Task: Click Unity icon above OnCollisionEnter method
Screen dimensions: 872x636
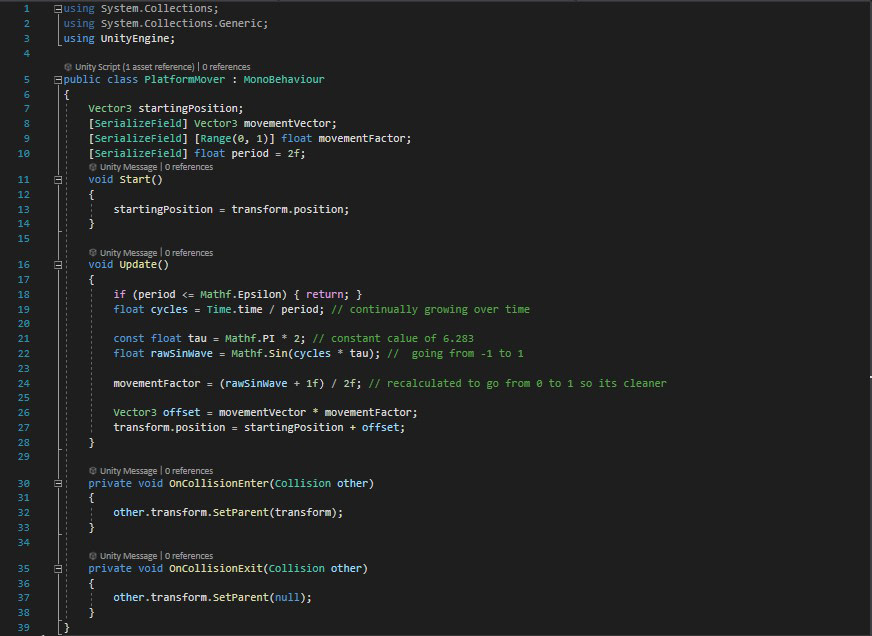Action: pos(93,471)
